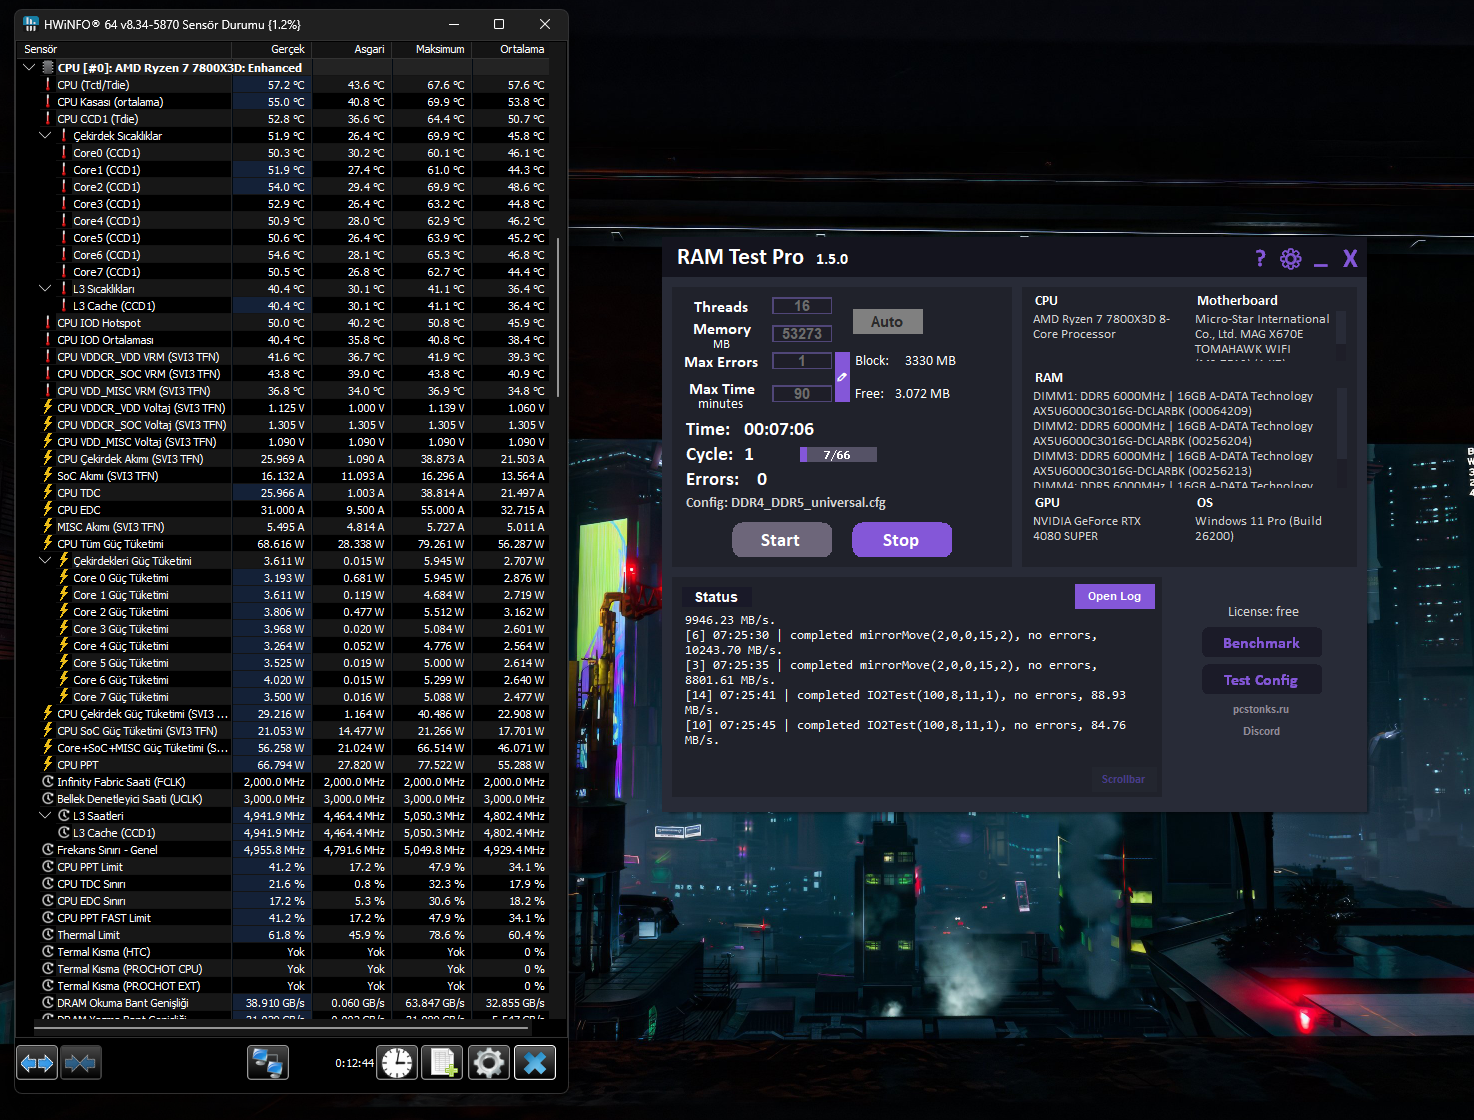Screen dimensions: 1474x1120
Task: Click the Asgari column header
Action: [x=352, y=49]
